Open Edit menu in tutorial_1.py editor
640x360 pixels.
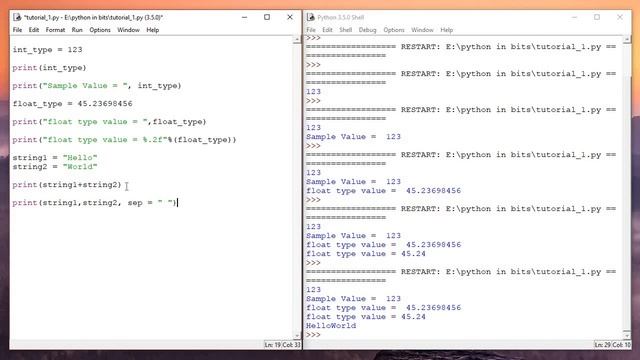(34, 30)
